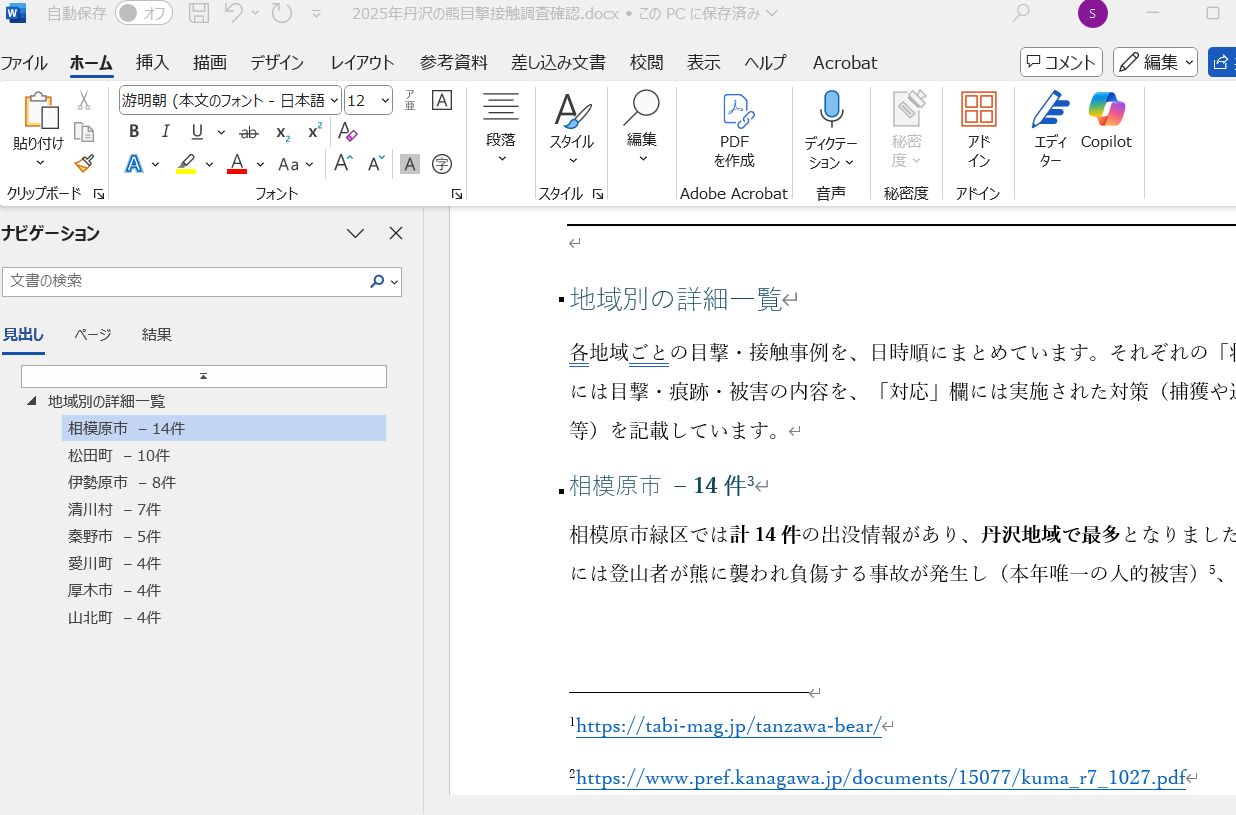Open the font name dropdown

coord(332,100)
